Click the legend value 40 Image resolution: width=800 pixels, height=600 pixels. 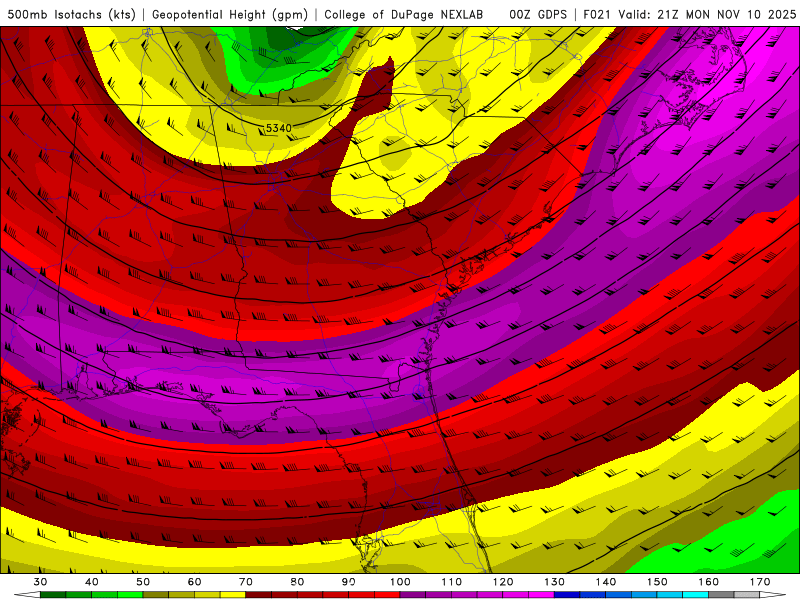[x=92, y=582]
